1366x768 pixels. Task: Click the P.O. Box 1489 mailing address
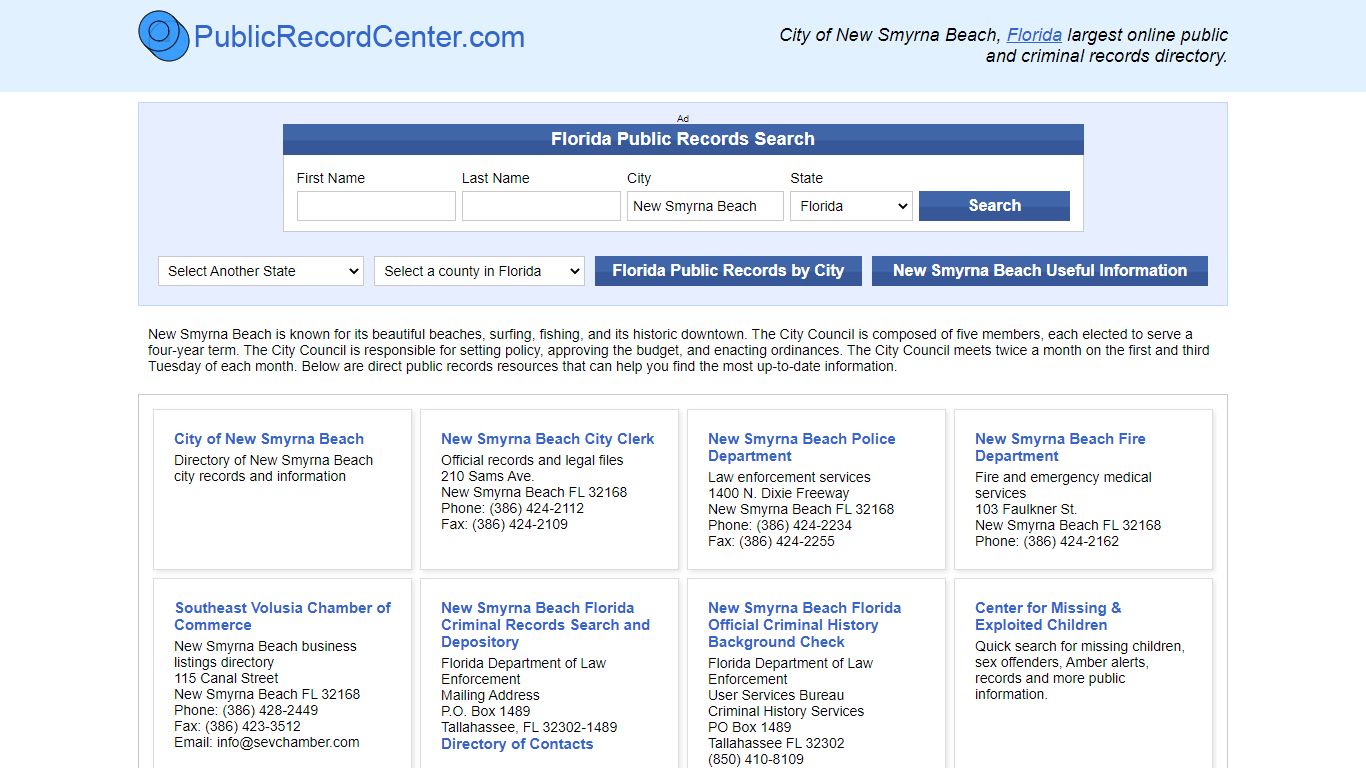(x=486, y=711)
